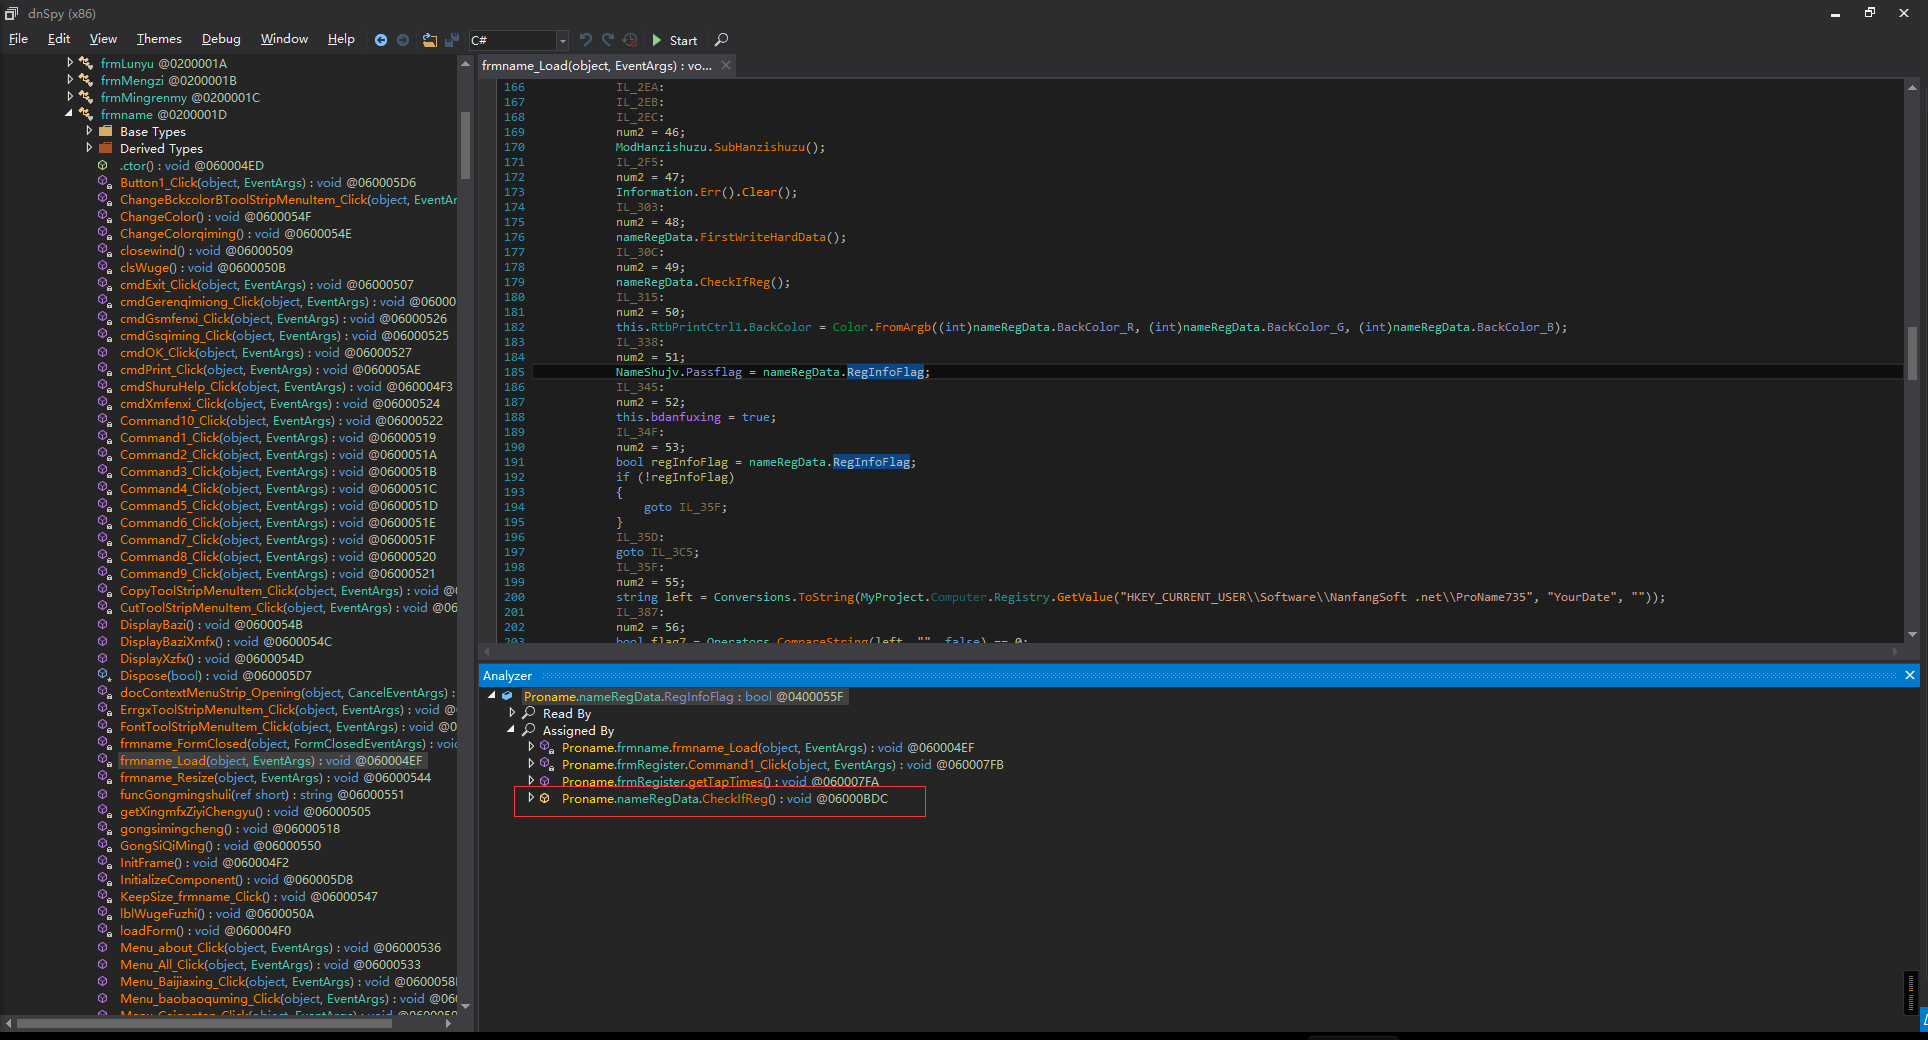Screen dimensions: 1928x1040
Task: Click the InitFrame() method icon
Action: pyautogui.click(x=104, y=862)
